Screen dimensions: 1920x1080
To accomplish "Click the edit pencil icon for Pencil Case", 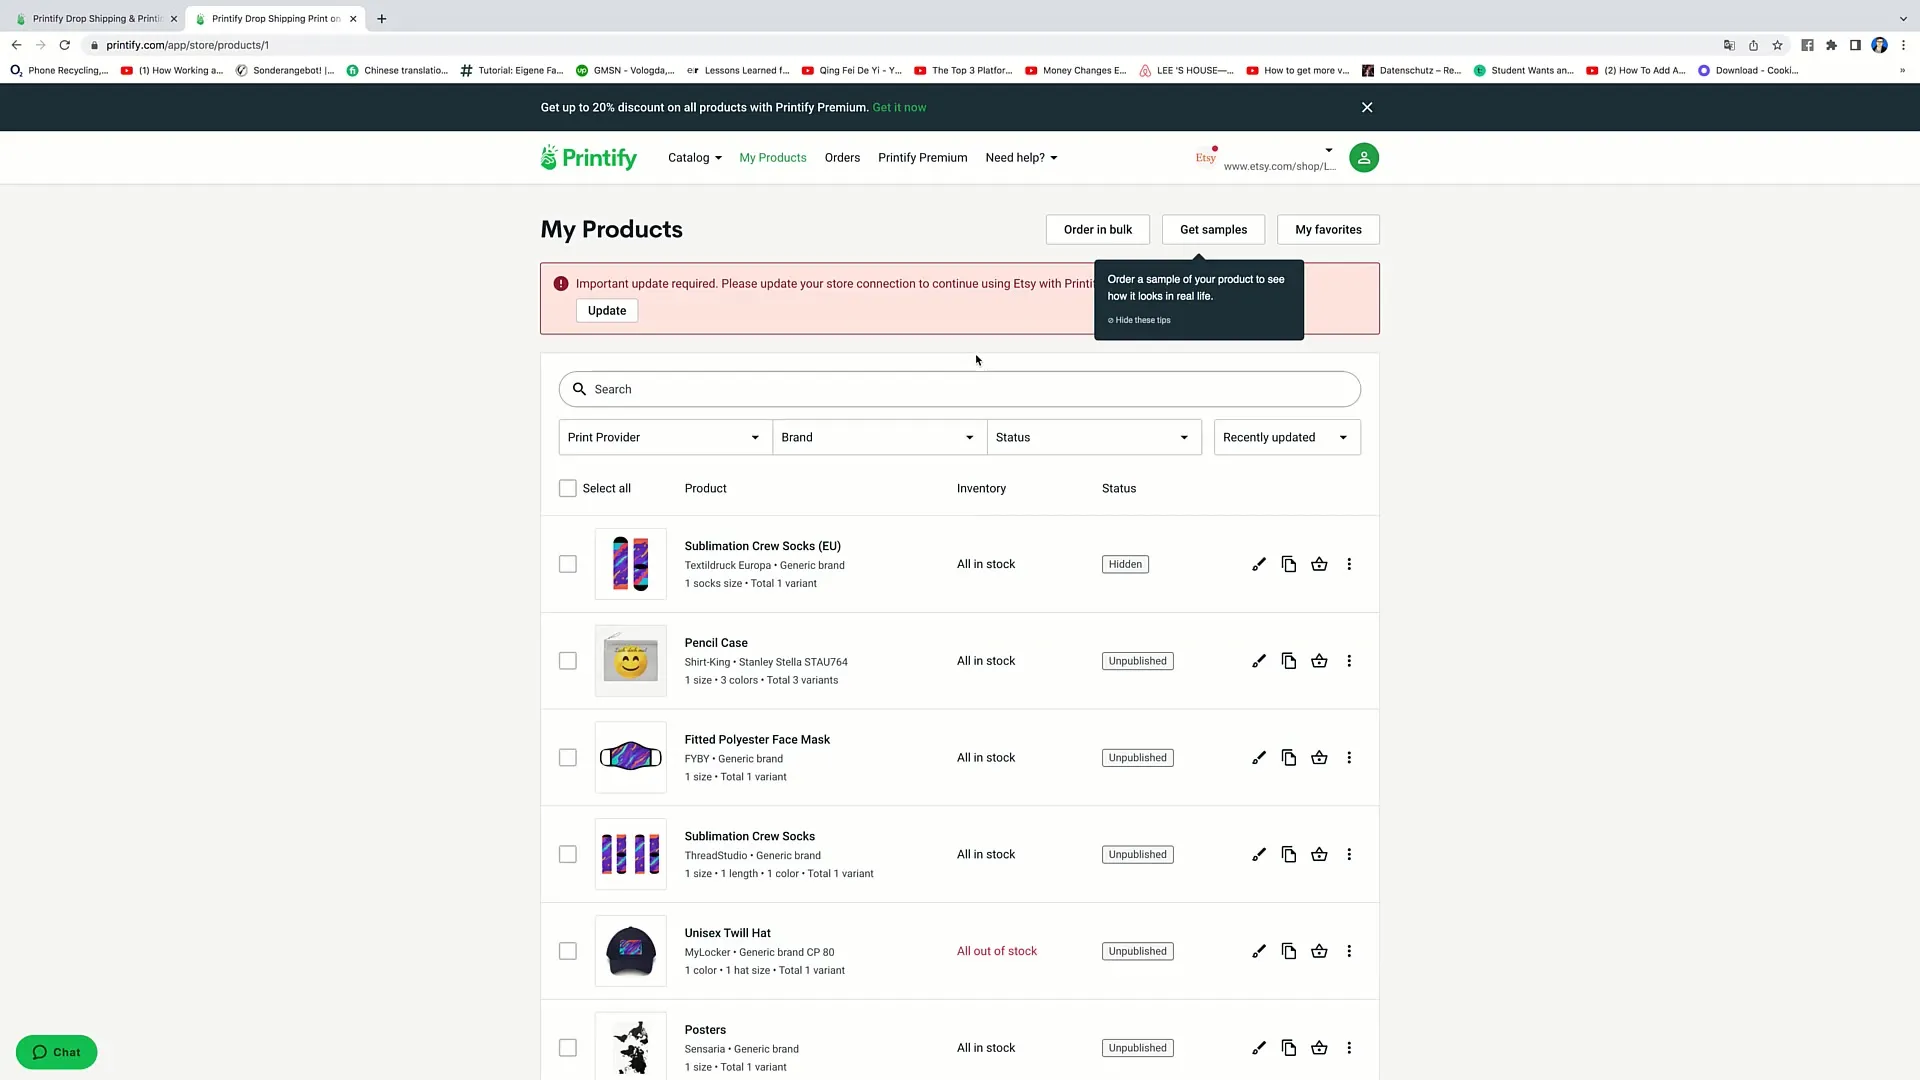I will 1259,661.
